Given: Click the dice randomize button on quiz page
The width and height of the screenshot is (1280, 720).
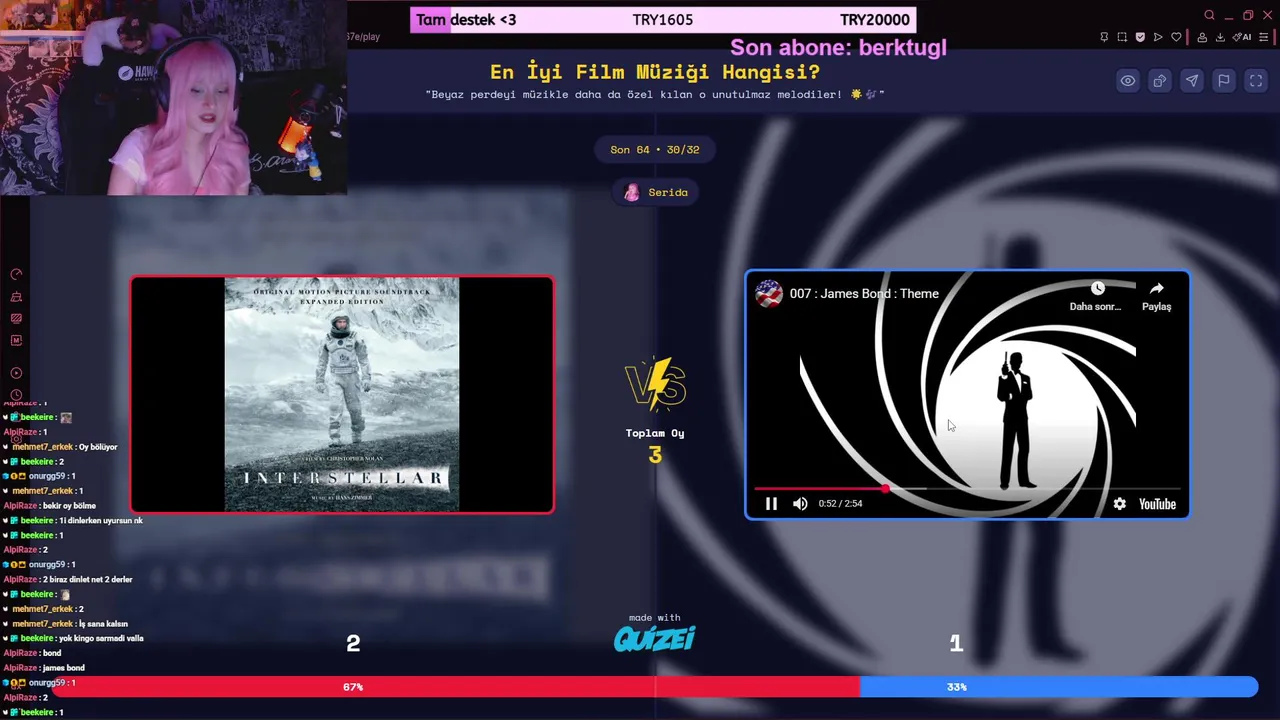Looking at the screenshot, I should coord(1160,81).
